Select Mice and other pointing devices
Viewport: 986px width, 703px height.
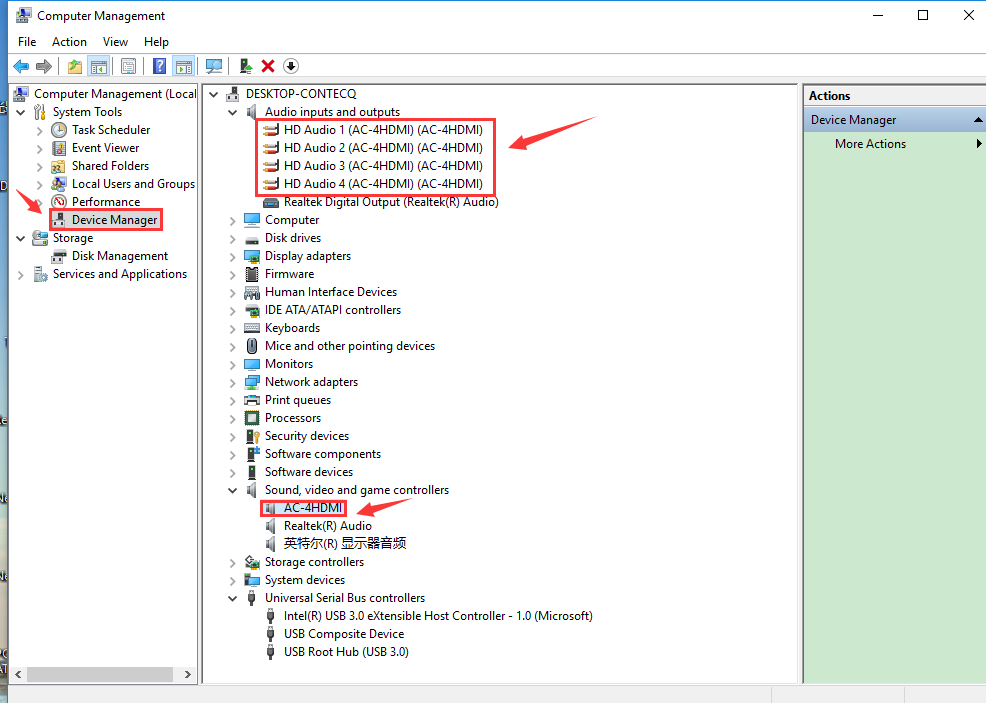[350, 346]
